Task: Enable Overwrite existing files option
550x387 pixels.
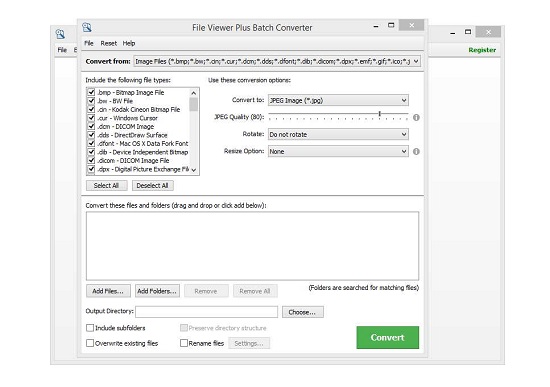Action: click(90, 343)
